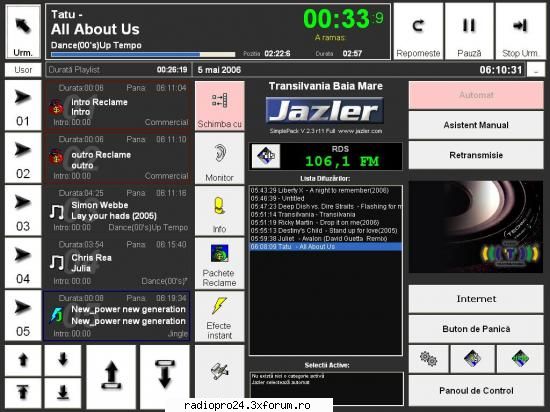Click the gears settings icon
This screenshot has width=550, height=412.
pyautogui.click(x=429, y=359)
